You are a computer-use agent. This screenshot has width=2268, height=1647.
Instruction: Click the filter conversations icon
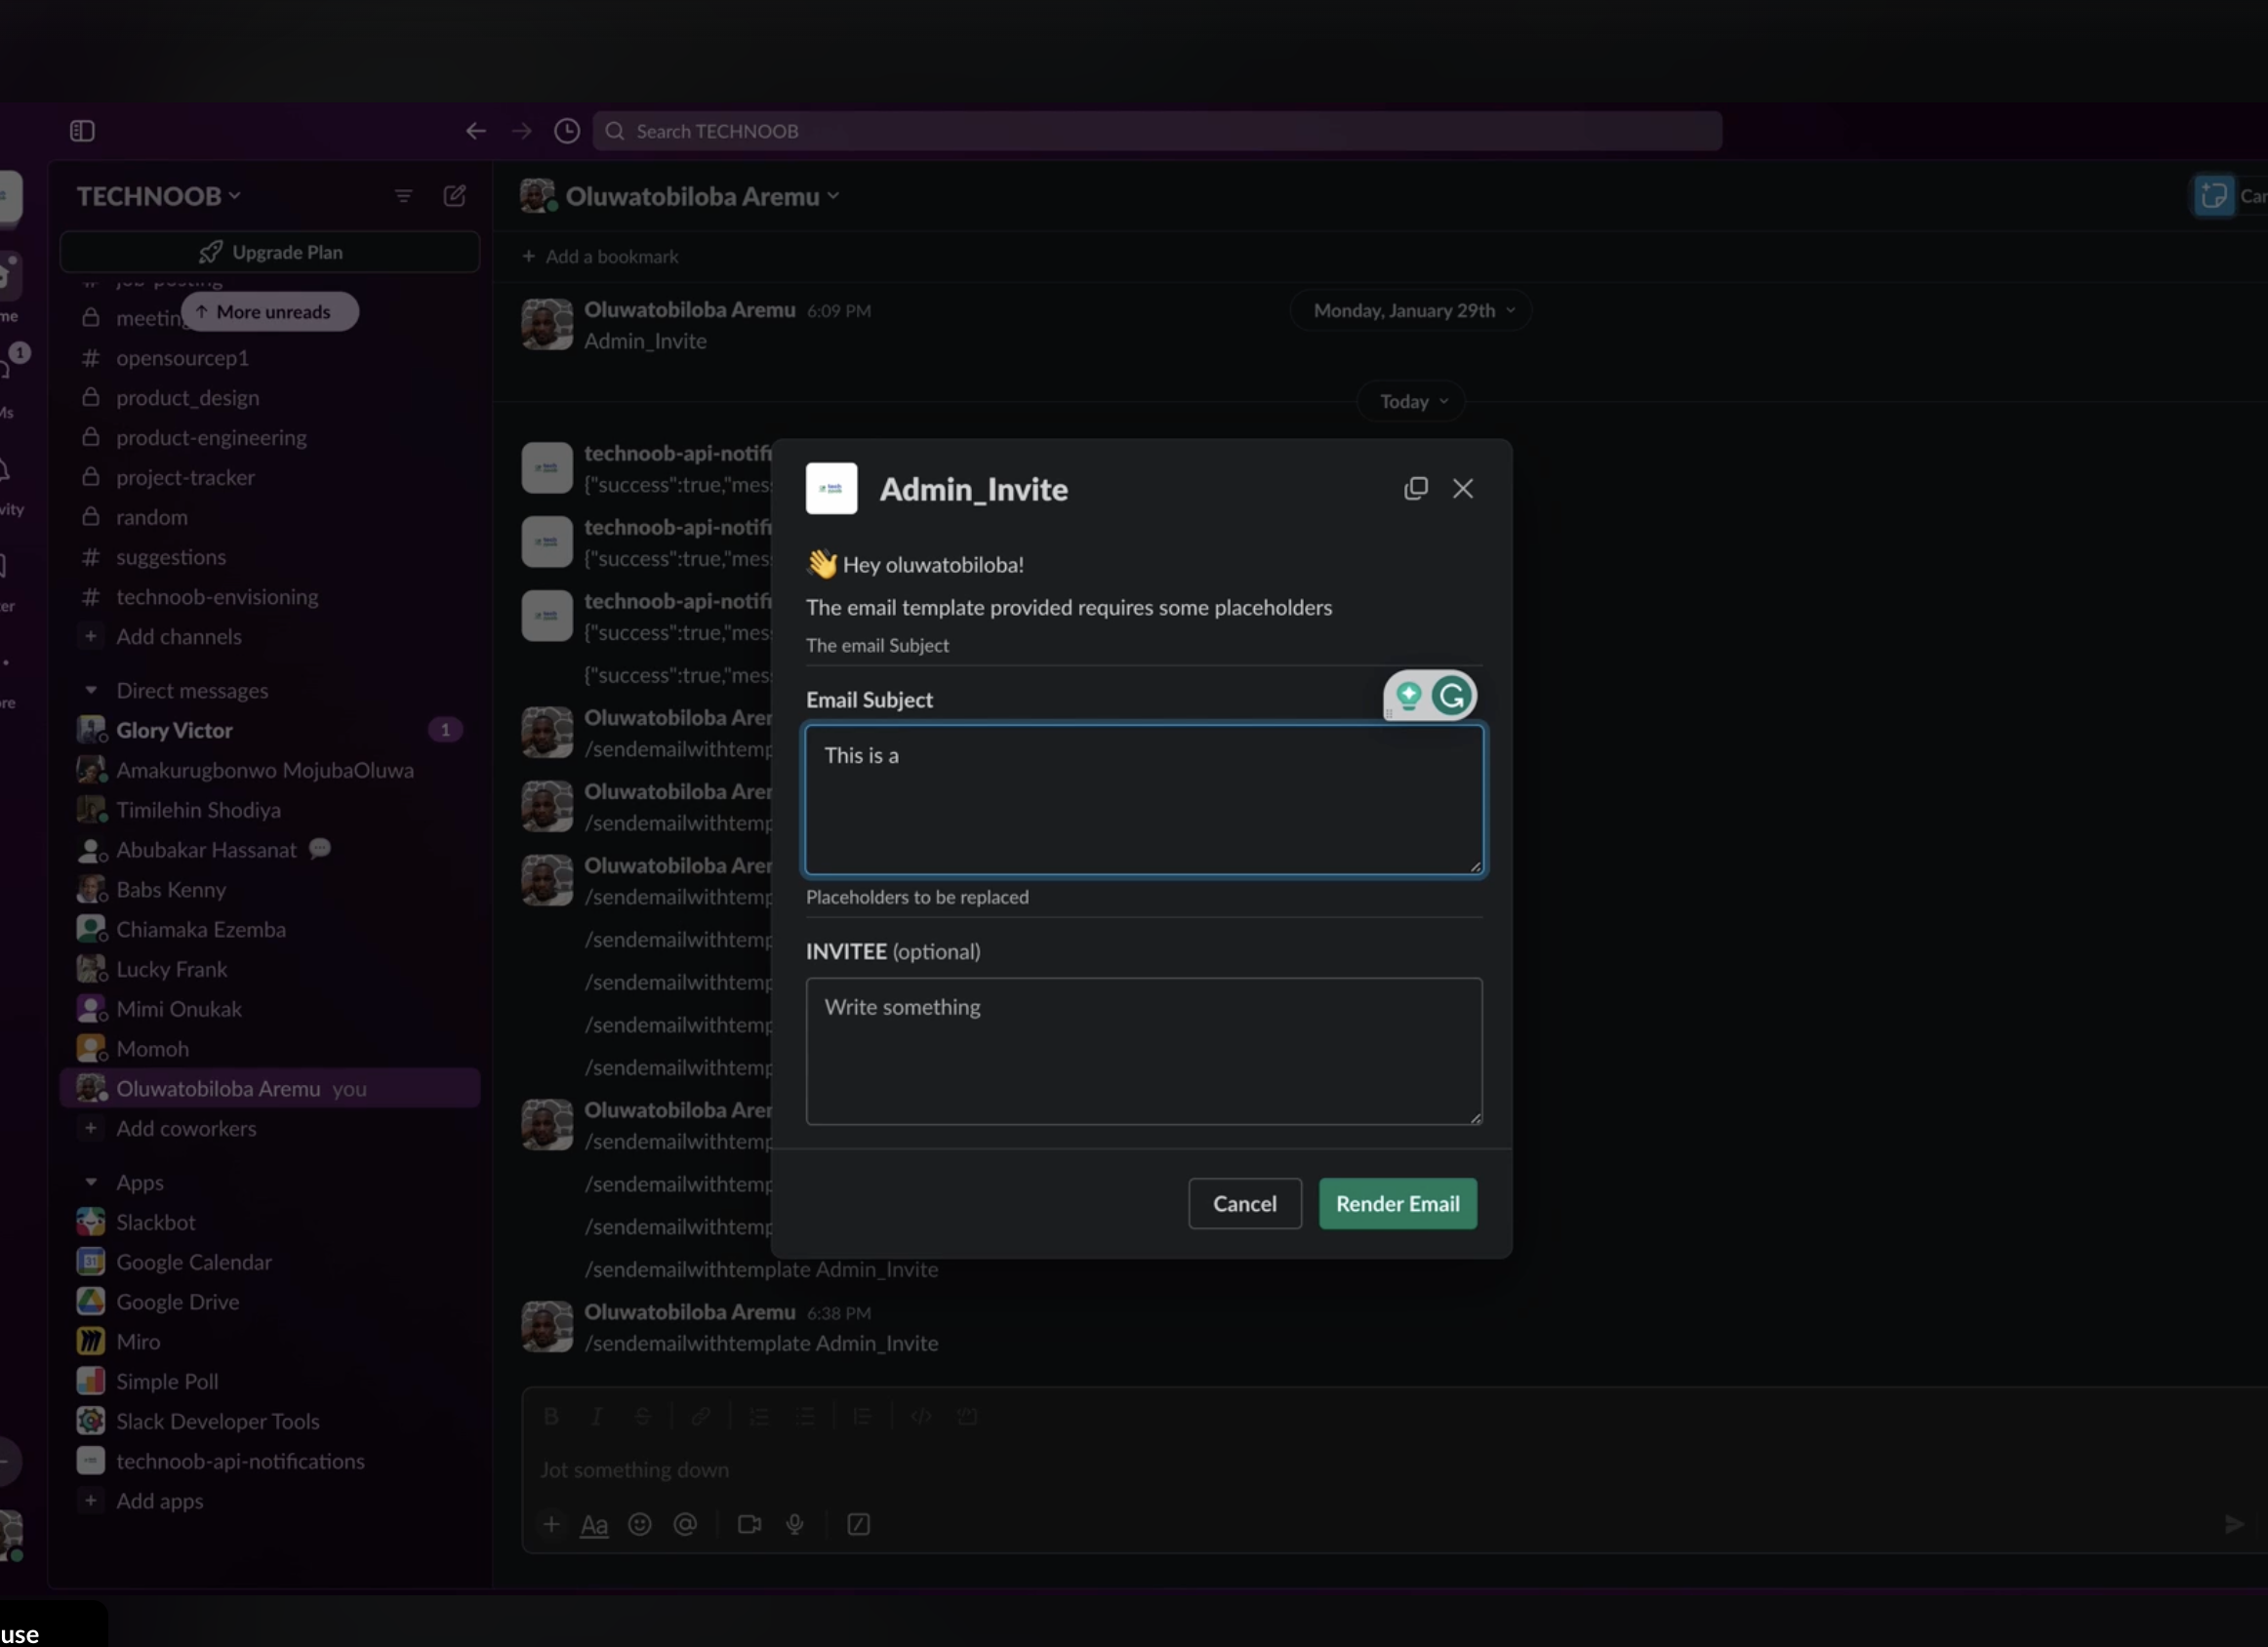tap(404, 196)
